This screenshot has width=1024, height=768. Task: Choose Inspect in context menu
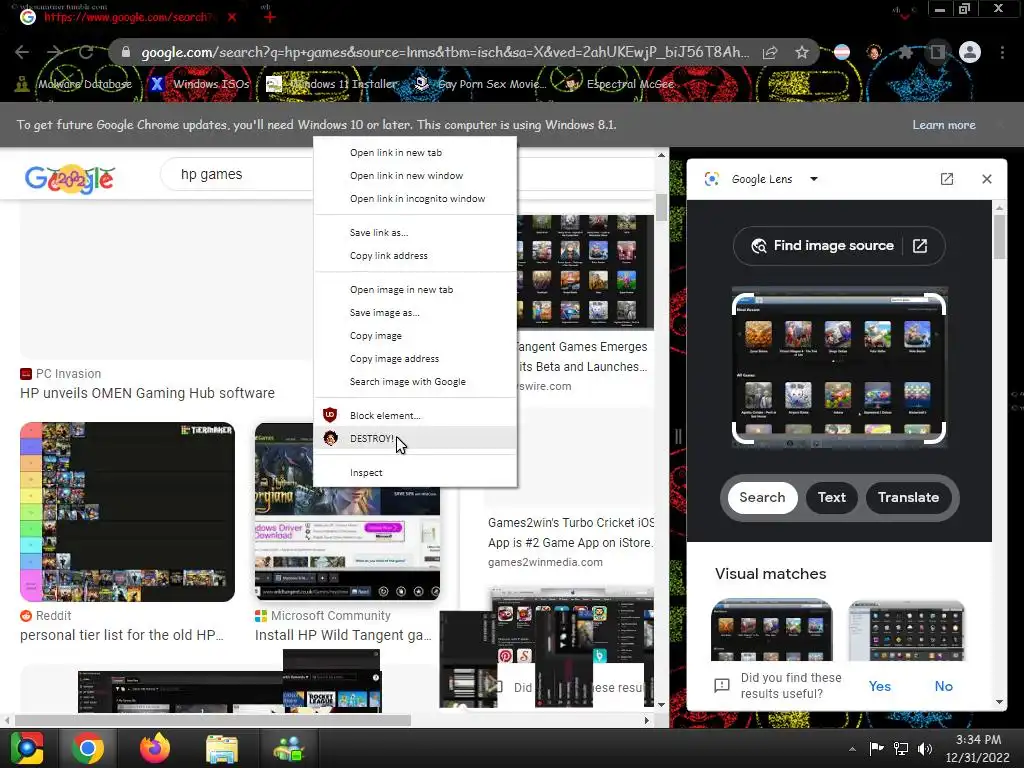coord(415,472)
